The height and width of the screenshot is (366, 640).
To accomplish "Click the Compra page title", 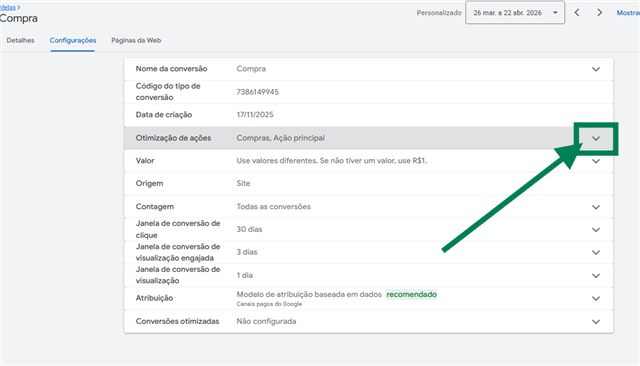I will 19,18.
